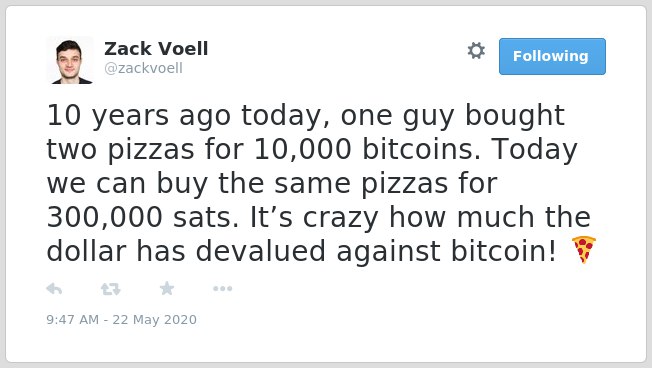The image size is (652, 368).
Task: Favorite the tweet with the star icon
Action: (x=167, y=288)
